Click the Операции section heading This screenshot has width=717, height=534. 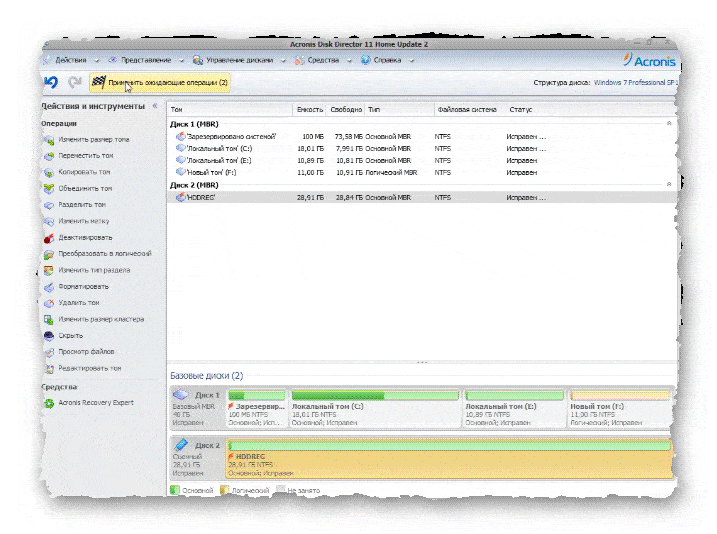[59, 123]
